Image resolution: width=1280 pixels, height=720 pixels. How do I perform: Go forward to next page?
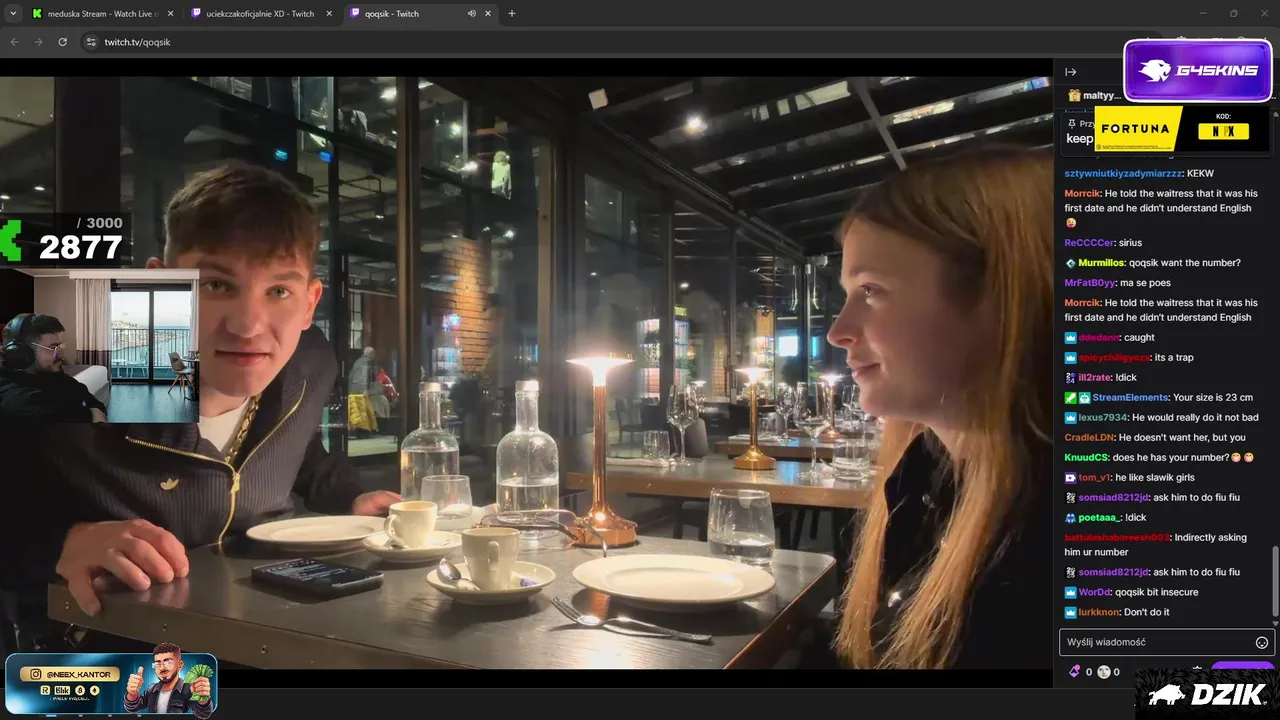[x=38, y=42]
